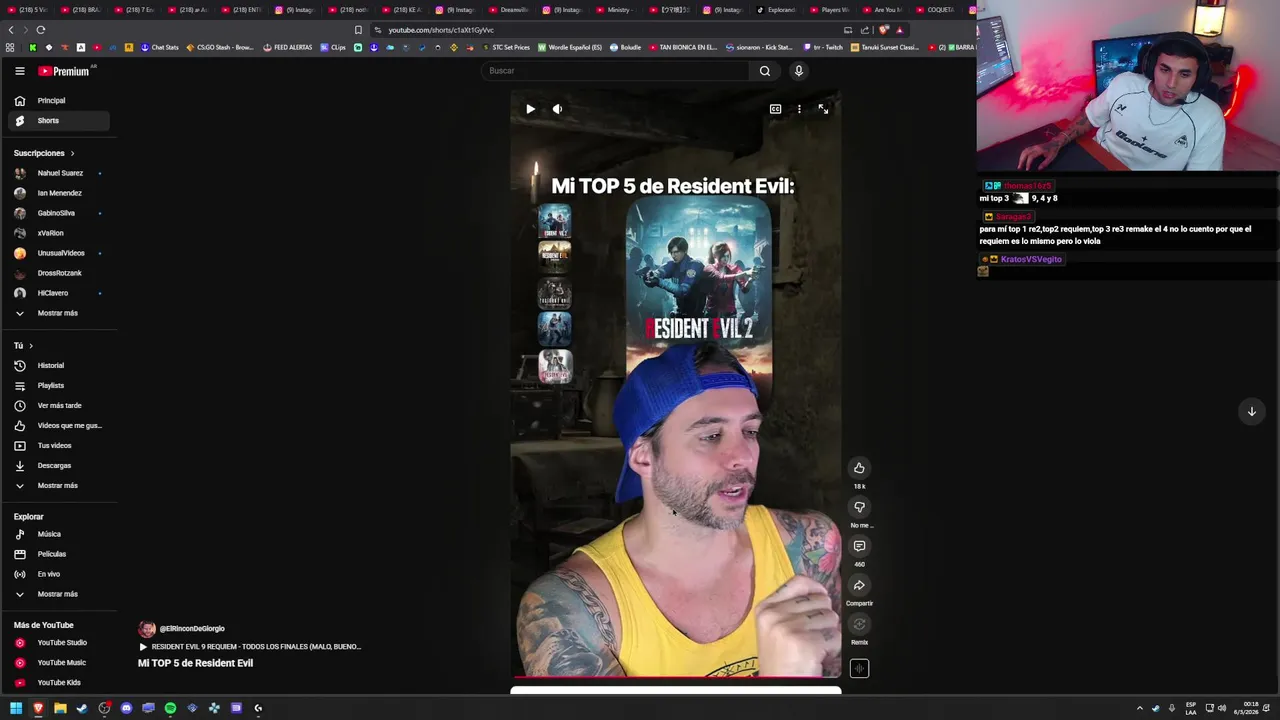This screenshot has height=720, width=1280.
Task: Expand the Suscripciones section arrow
Action: point(72,153)
